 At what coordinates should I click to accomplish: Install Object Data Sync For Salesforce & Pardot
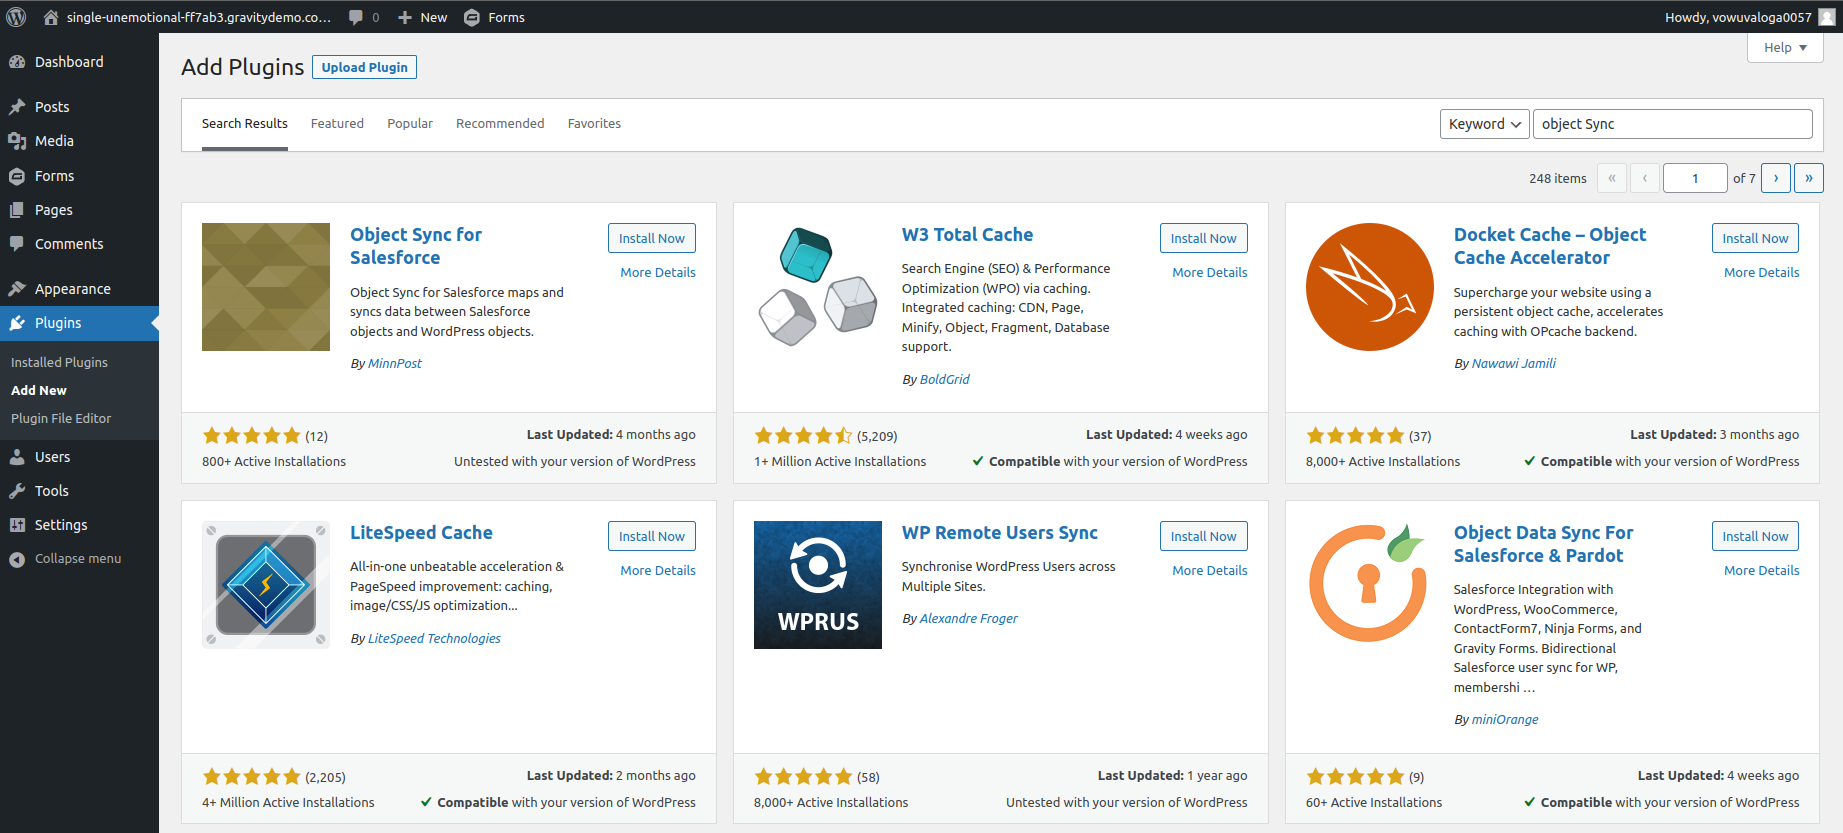click(x=1756, y=536)
